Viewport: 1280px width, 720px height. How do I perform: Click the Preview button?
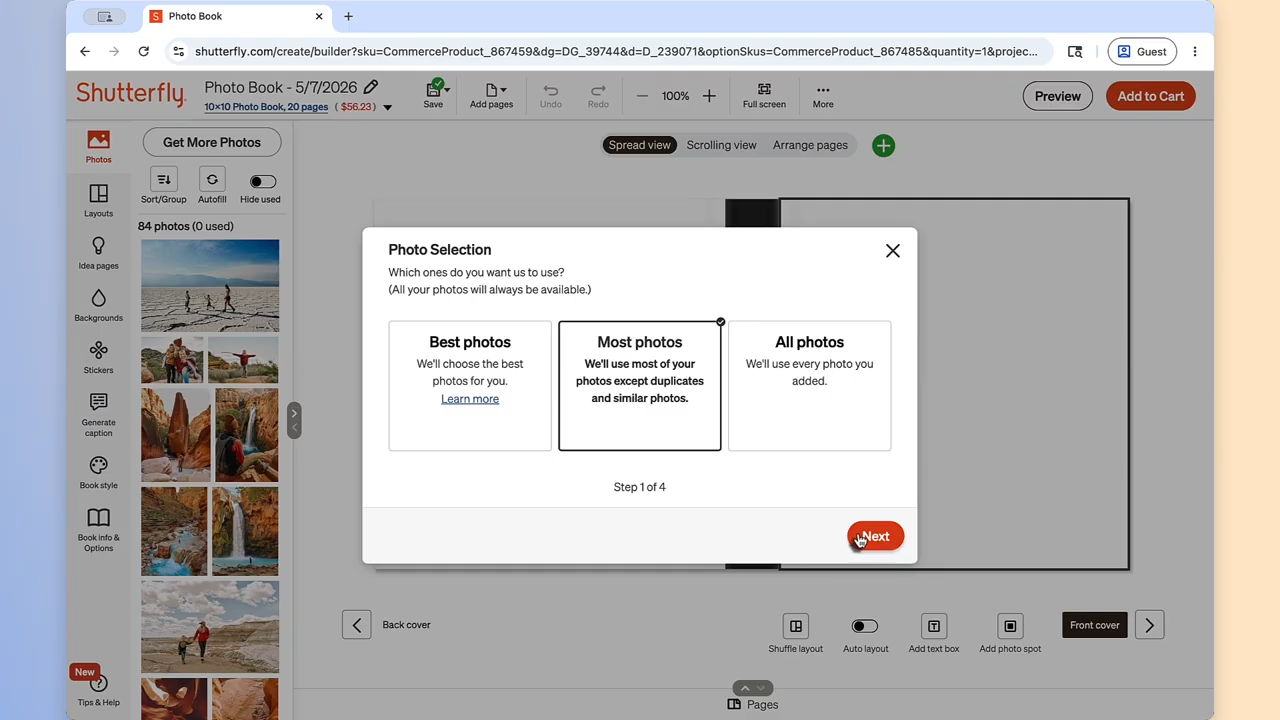pos(1058,96)
